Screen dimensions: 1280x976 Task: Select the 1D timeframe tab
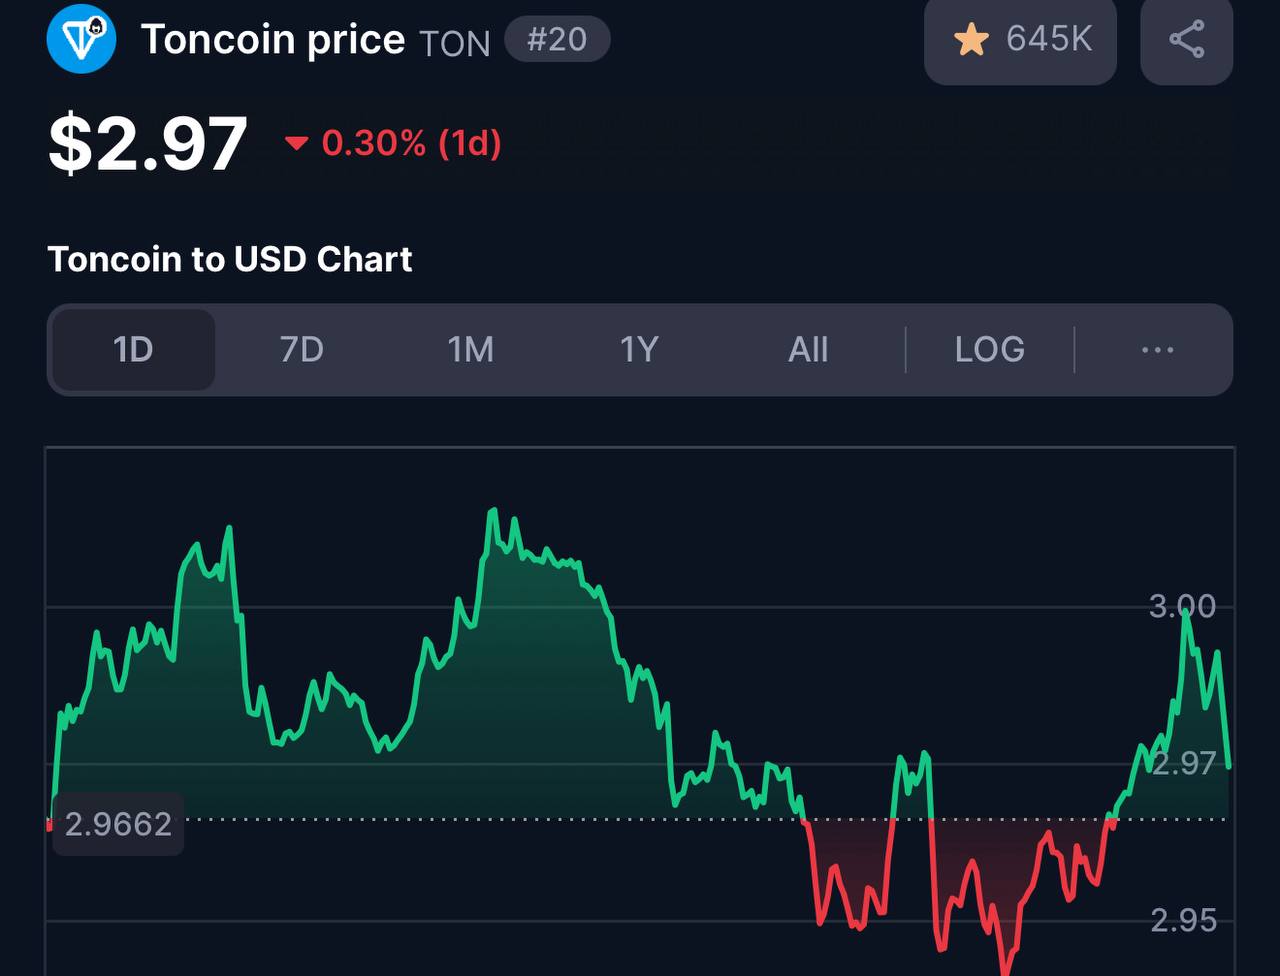(x=133, y=350)
